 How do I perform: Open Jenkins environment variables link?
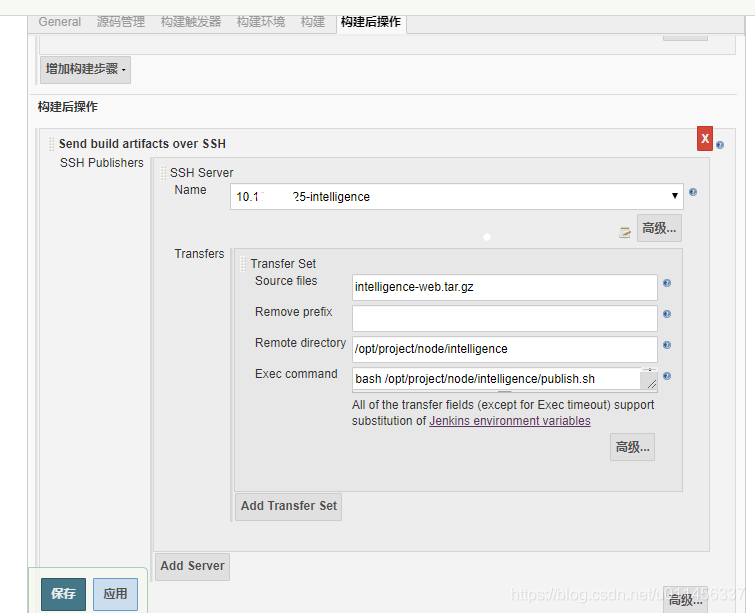click(x=509, y=421)
